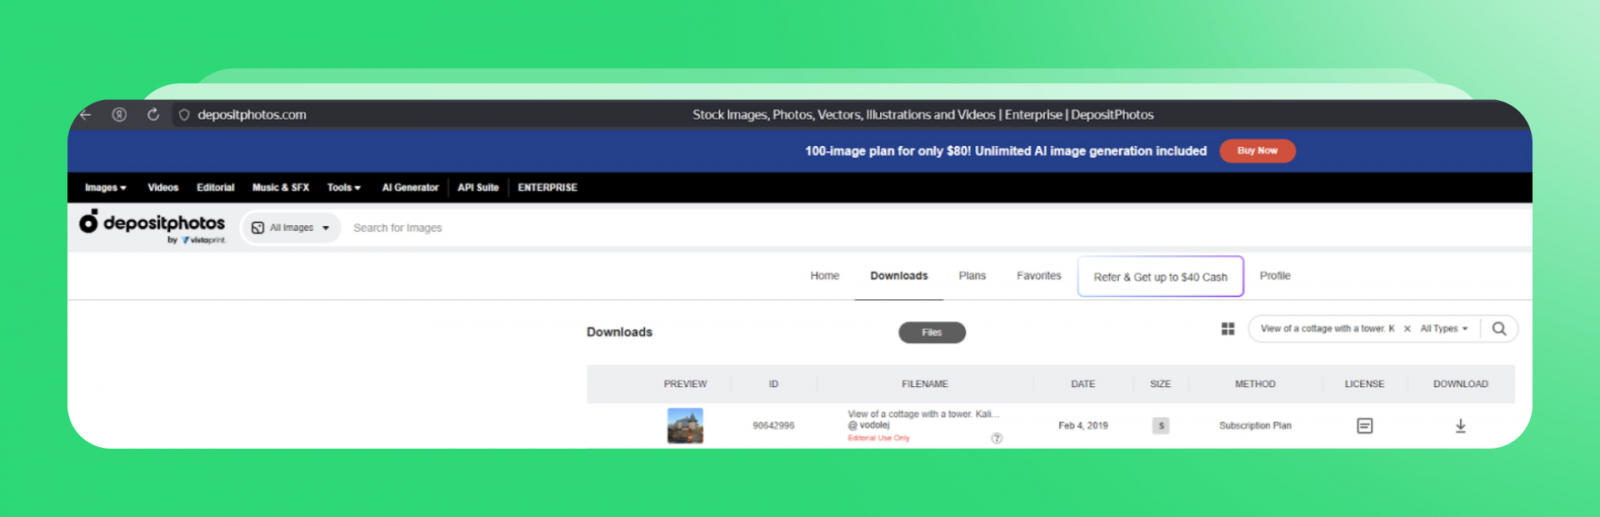Viewport: 1600px width, 517px height.
Task: Click the S size badge
Action: [x=1160, y=426]
